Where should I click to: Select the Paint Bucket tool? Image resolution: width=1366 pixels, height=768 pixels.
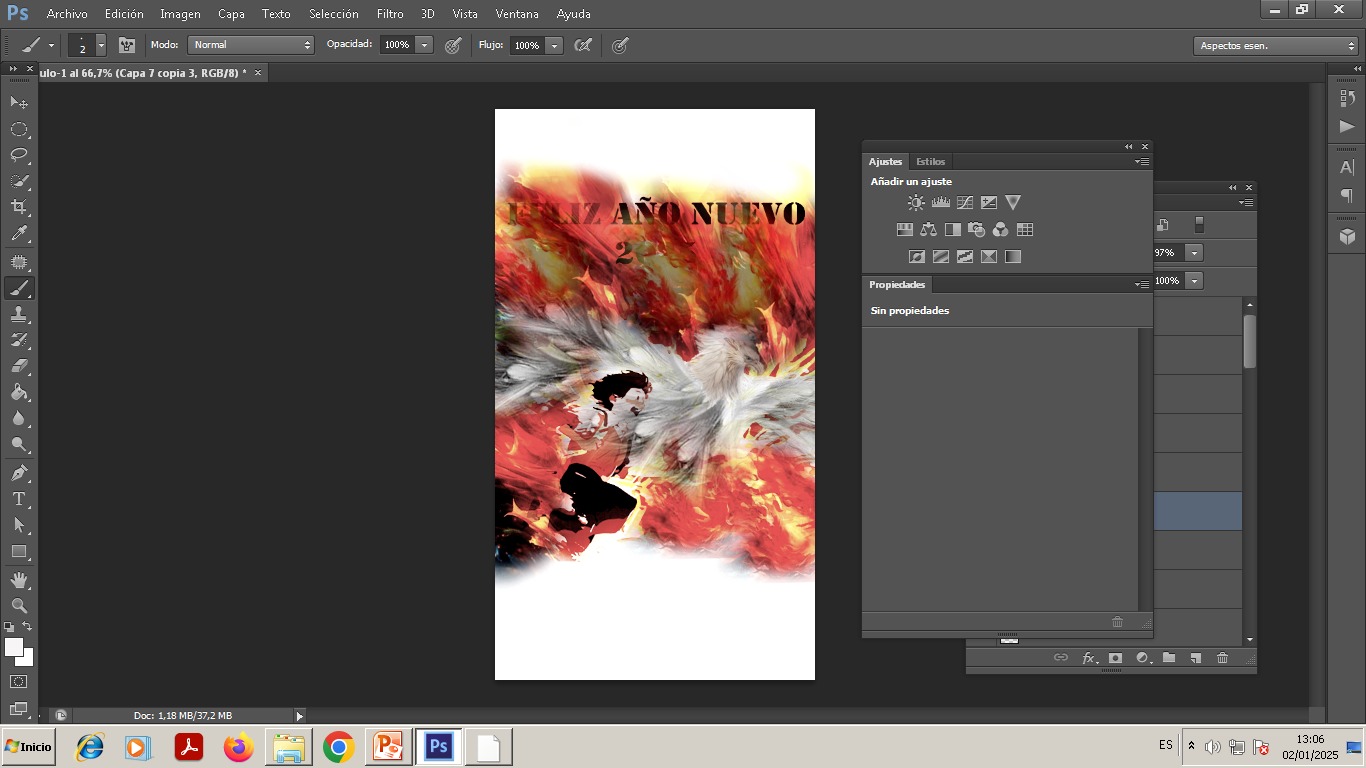click(x=19, y=392)
